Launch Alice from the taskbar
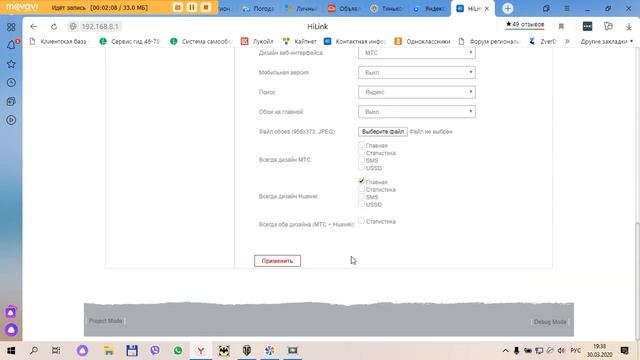Image resolution: width=640 pixels, height=360 pixels. click(82, 351)
